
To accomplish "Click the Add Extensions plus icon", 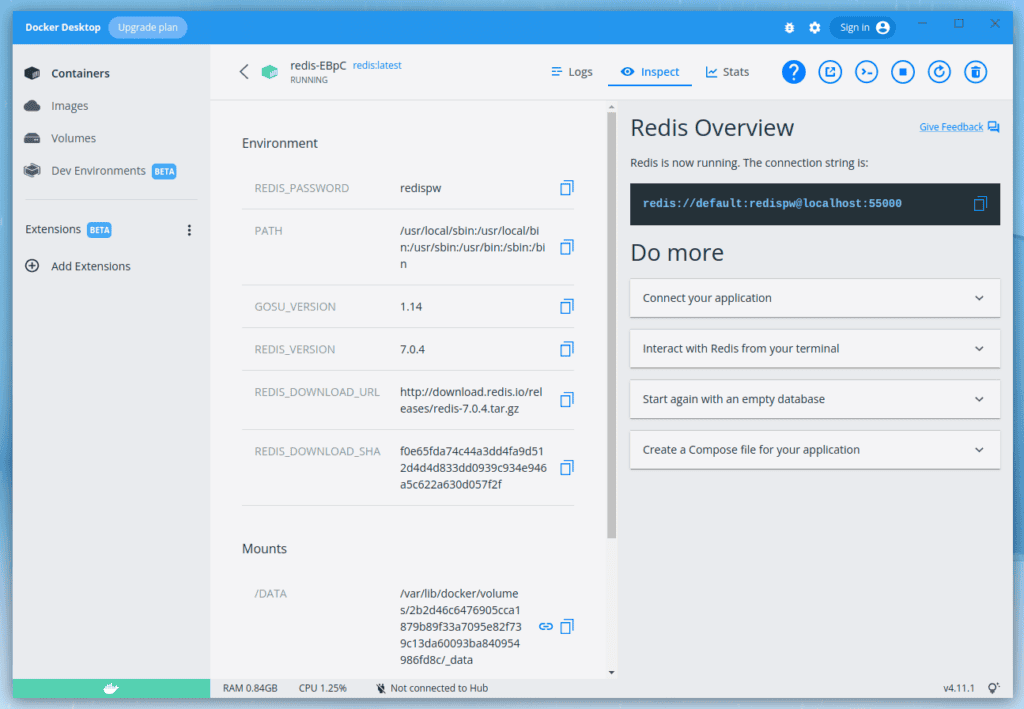I will pos(32,266).
